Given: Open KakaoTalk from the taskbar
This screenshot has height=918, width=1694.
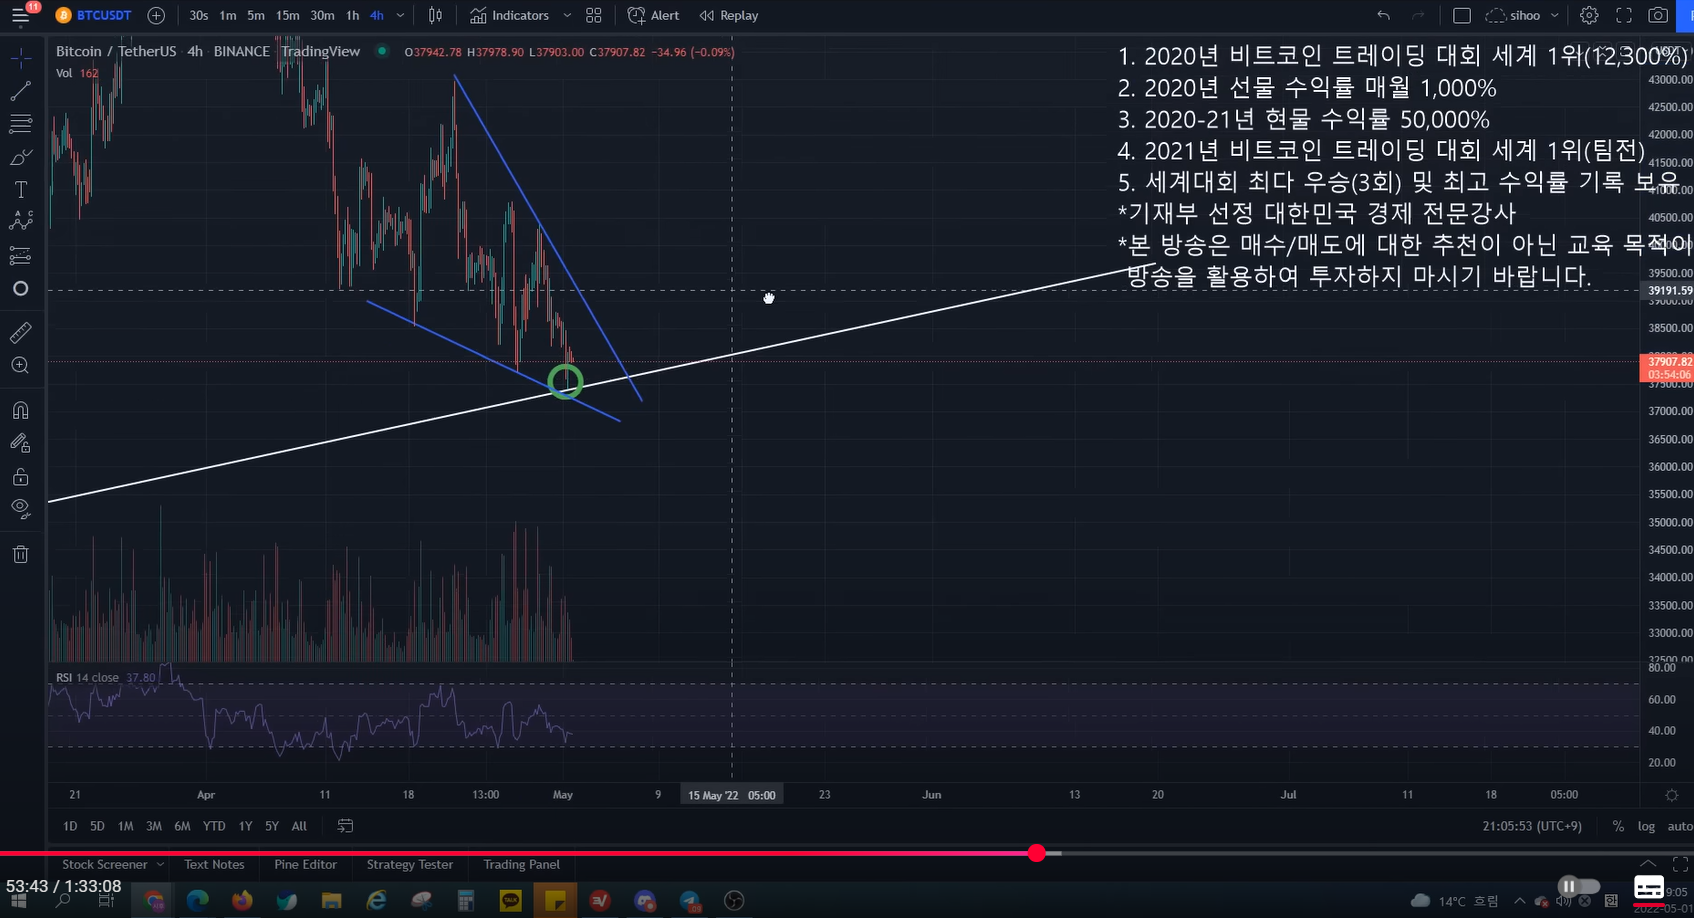Looking at the screenshot, I should 511,901.
